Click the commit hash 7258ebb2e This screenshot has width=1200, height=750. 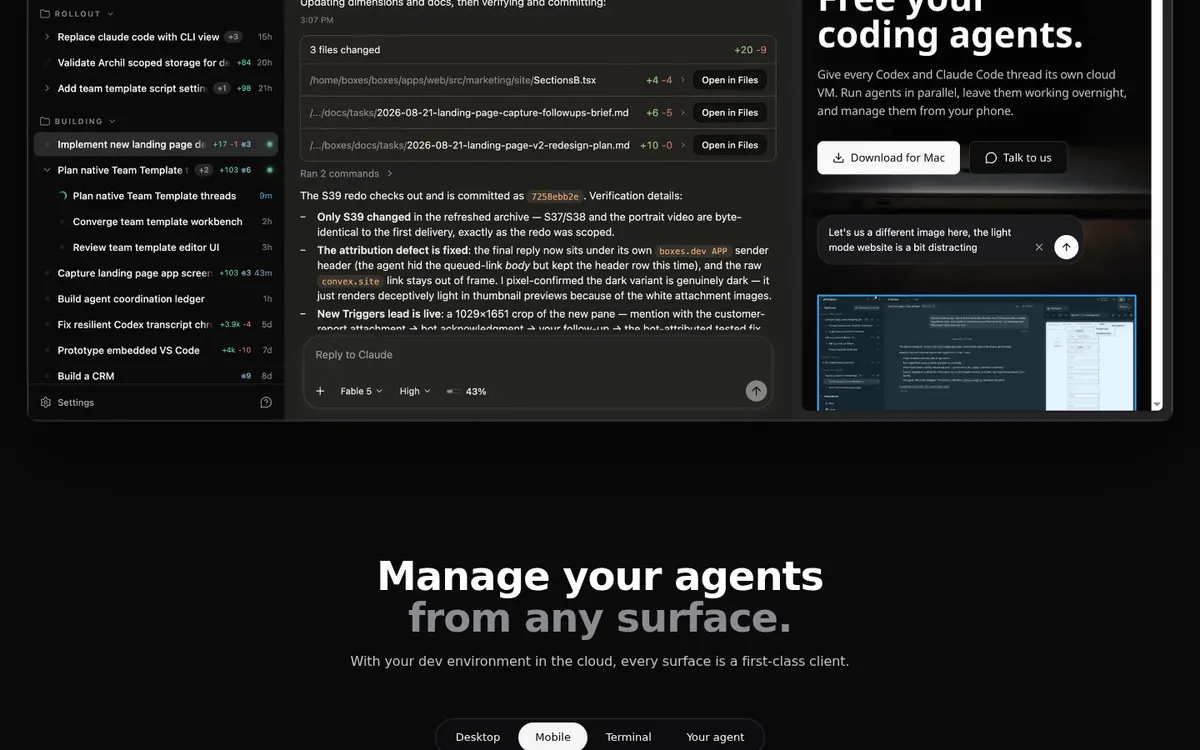pyautogui.click(x=554, y=197)
